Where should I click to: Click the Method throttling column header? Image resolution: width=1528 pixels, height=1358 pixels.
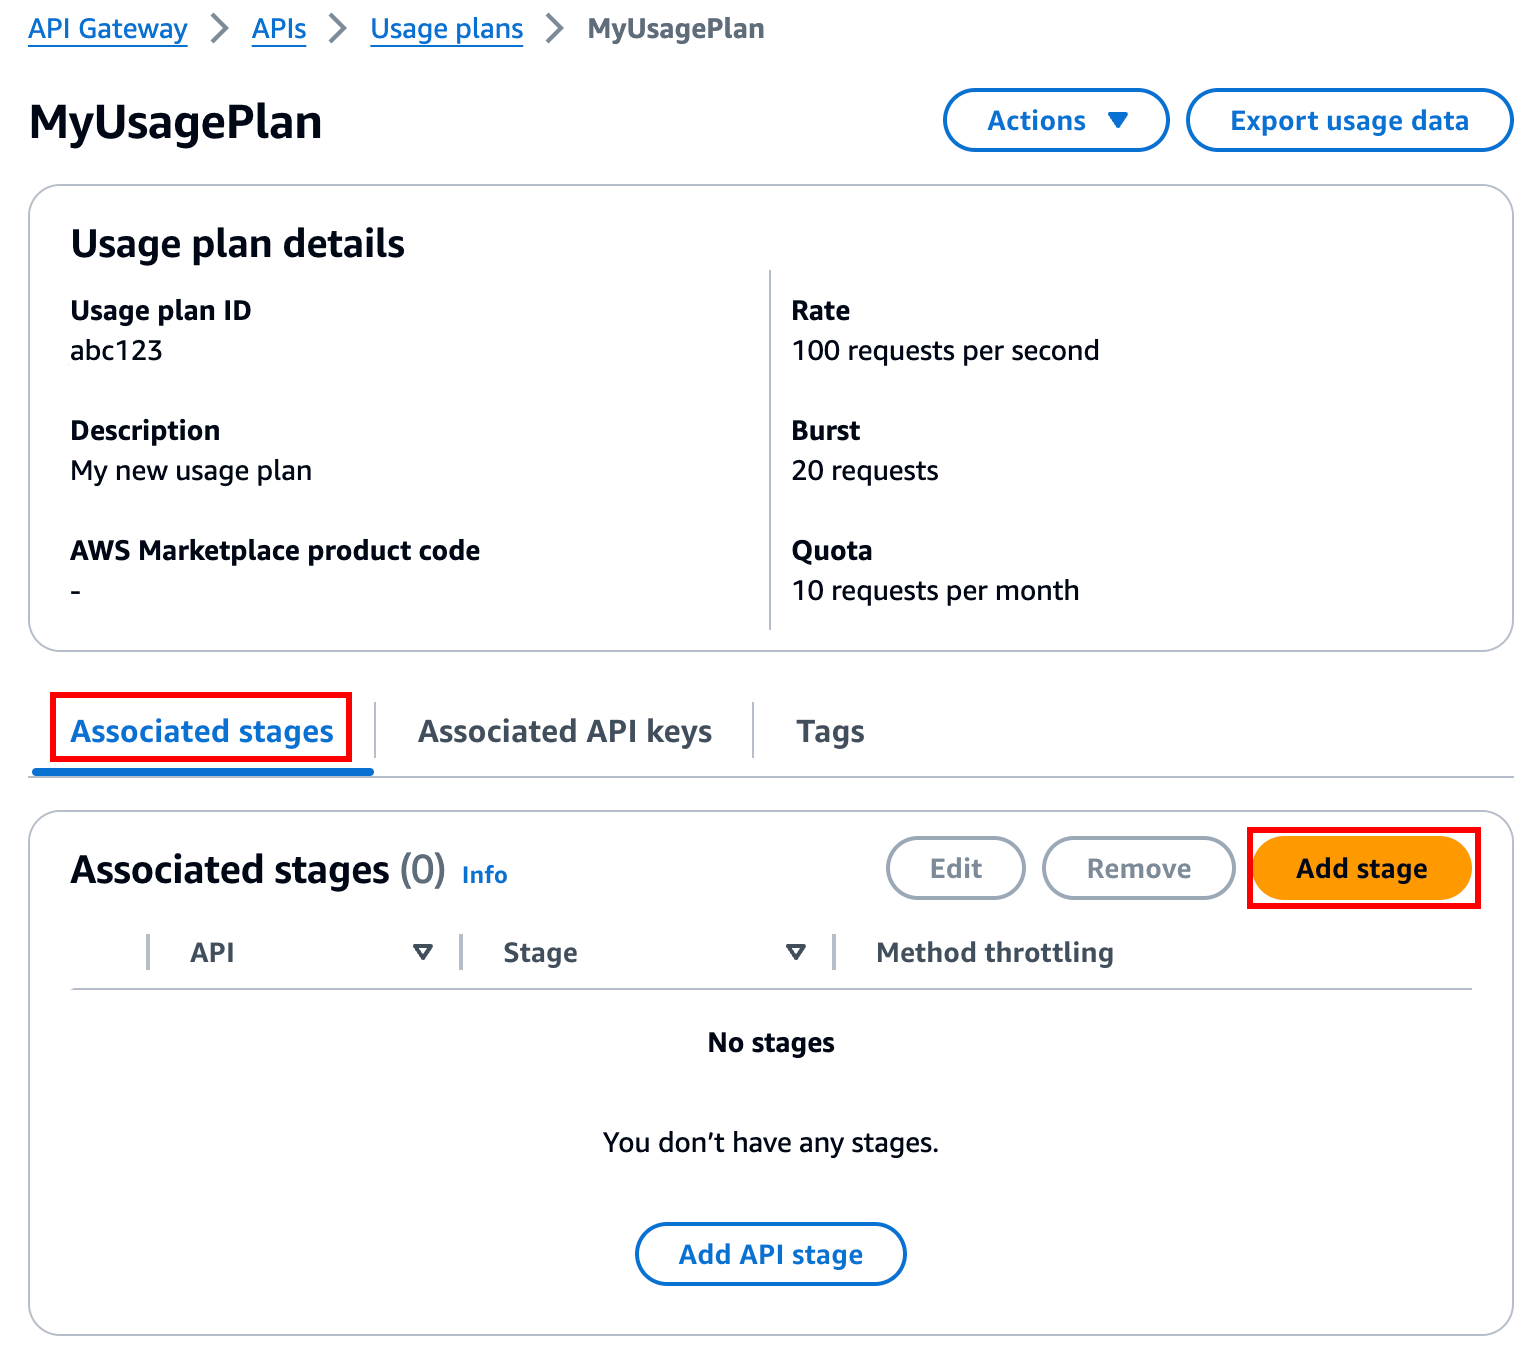click(x=994, y=952)
